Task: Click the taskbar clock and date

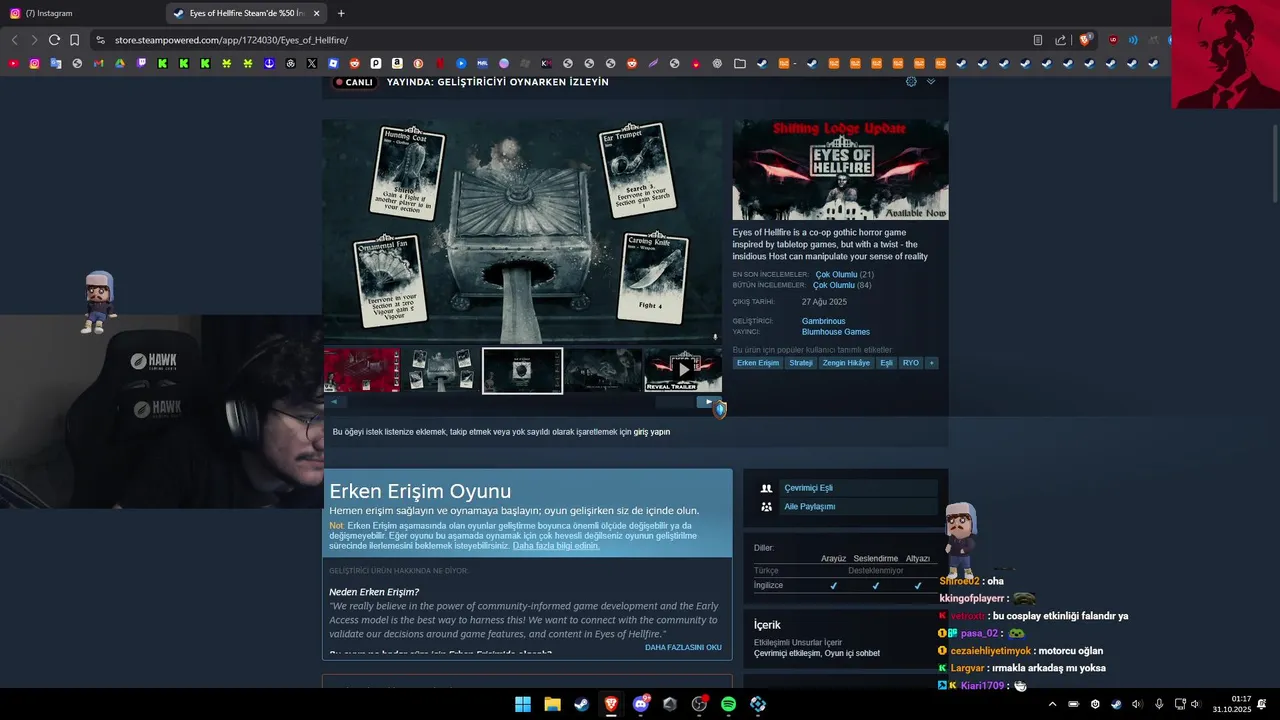Action: click(1231, 704)
